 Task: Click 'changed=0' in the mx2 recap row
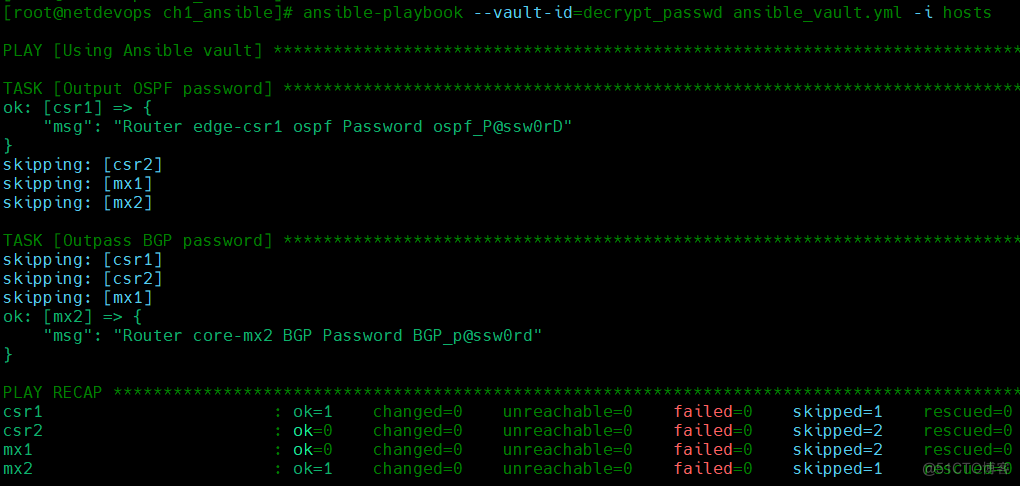pyautogui.click(x=417, y=468)
